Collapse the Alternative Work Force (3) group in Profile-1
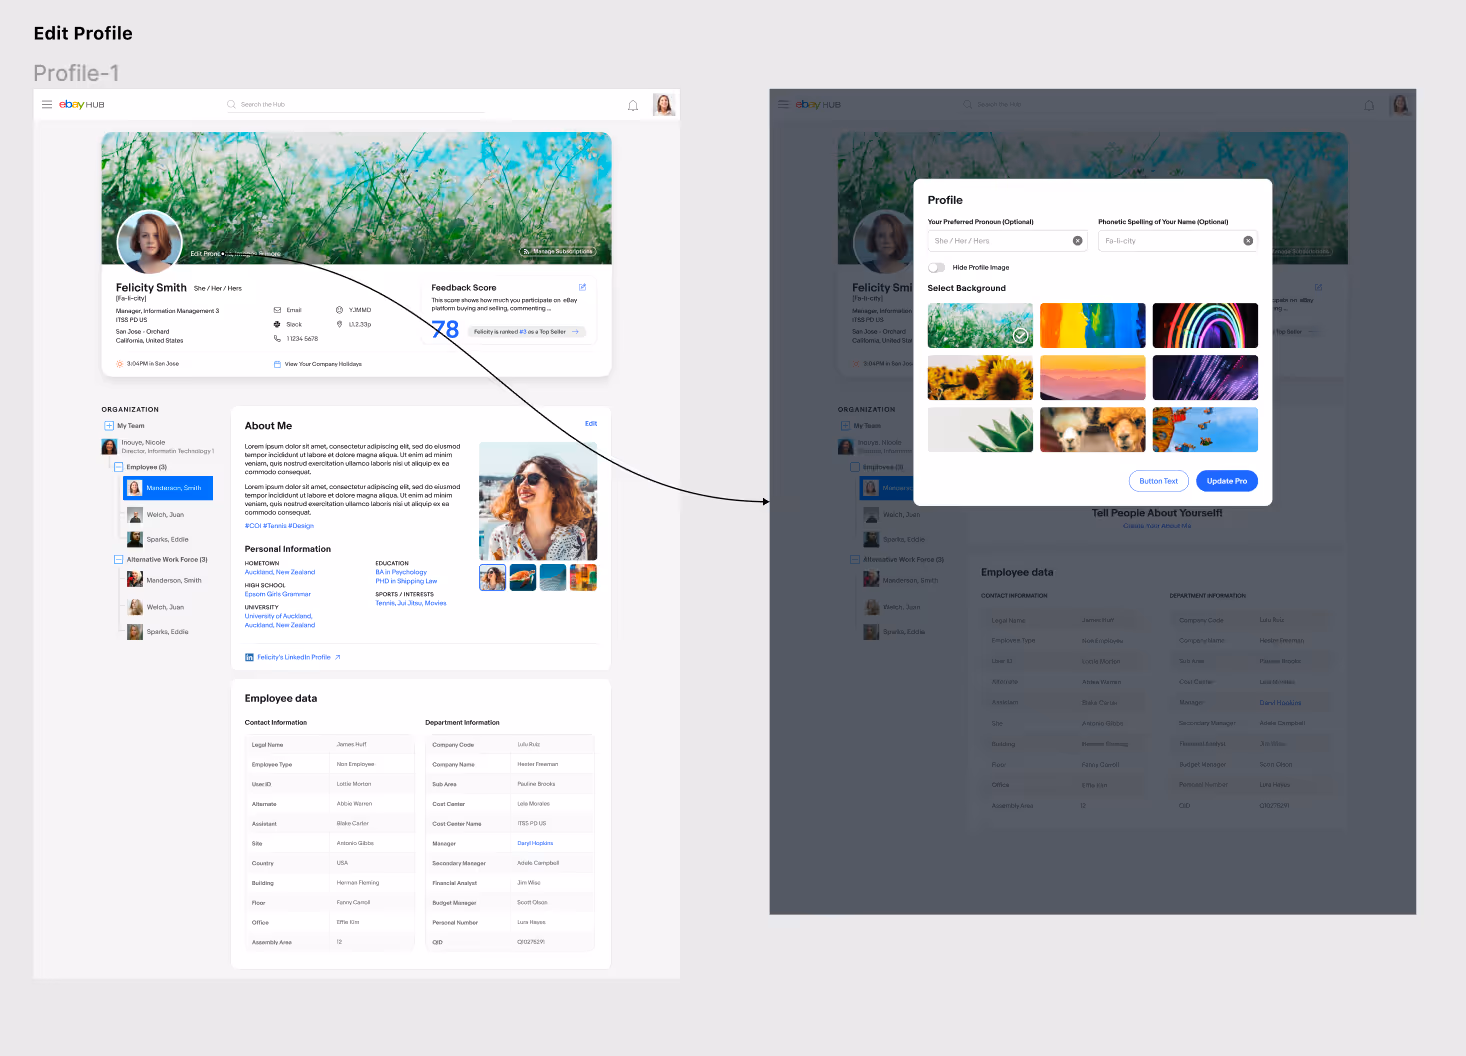 pos(118,560)
